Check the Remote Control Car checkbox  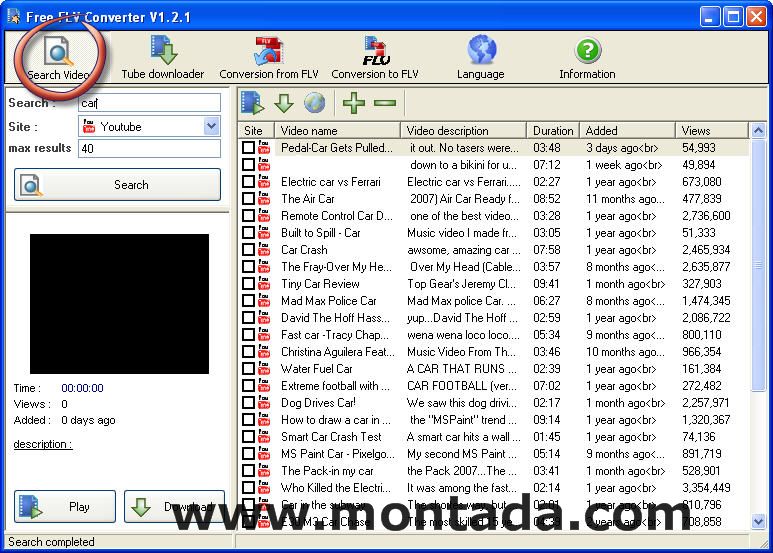tap(248, 215)
